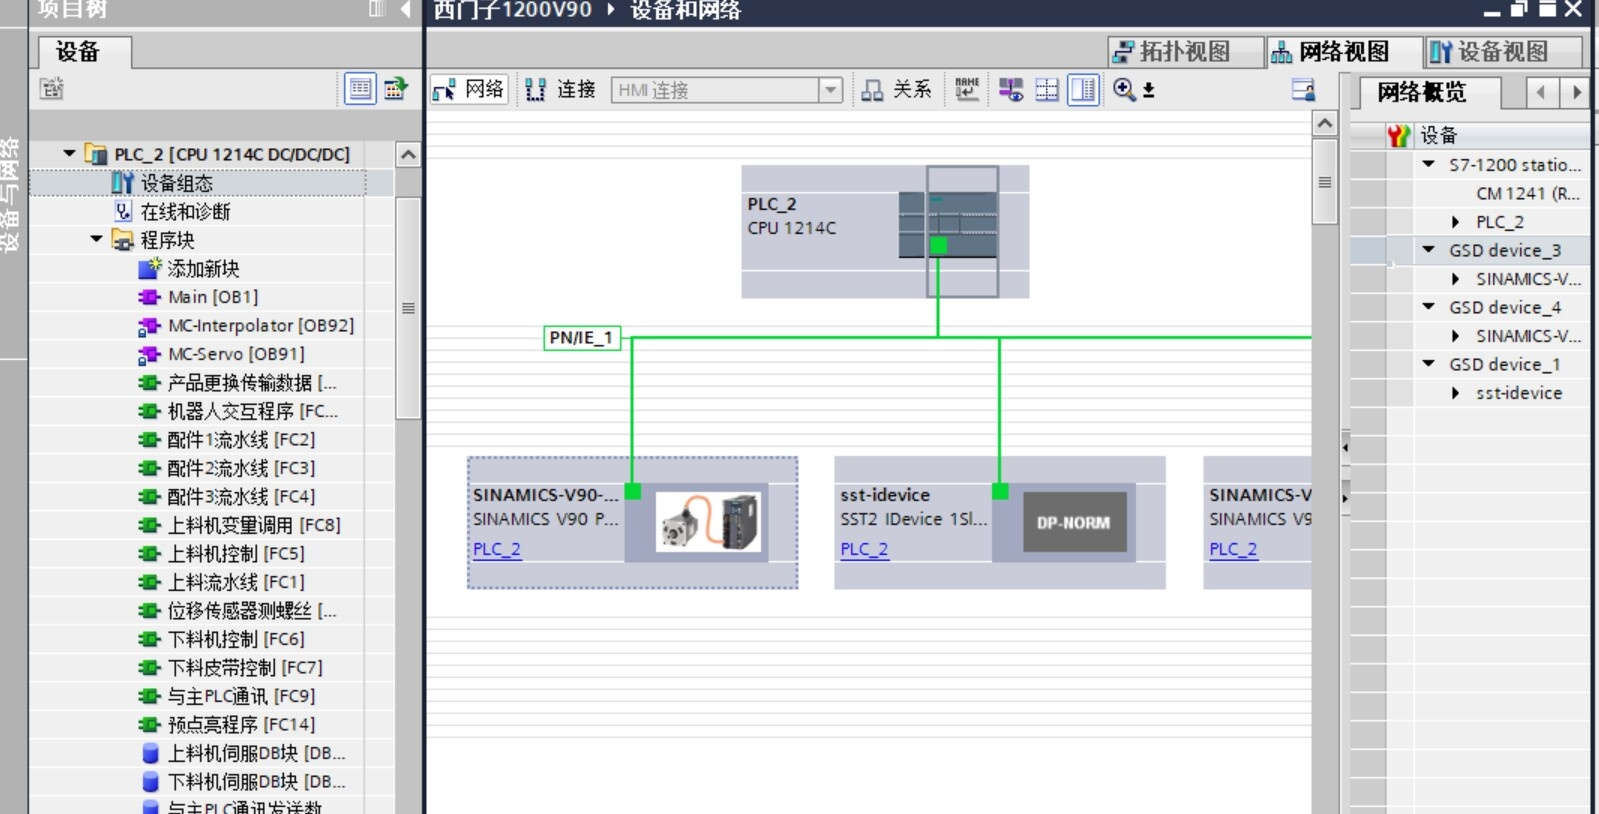Collapse the PLC_2 CPU 1214C tree node
The image size is (1599, 814).
coord(69,154)
